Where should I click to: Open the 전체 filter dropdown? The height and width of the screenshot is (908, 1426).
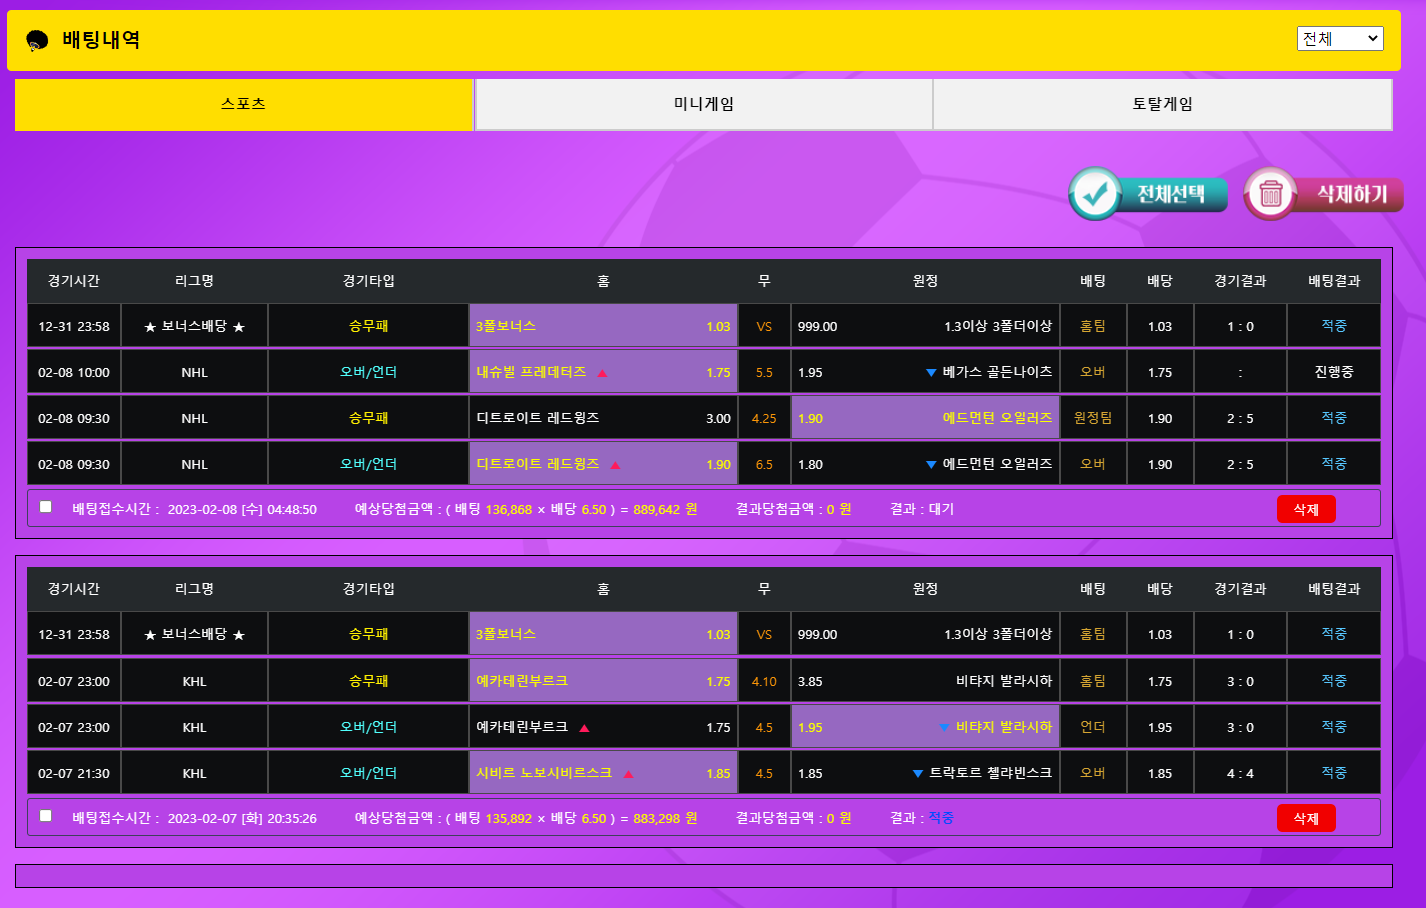(x=1339, y=39)
